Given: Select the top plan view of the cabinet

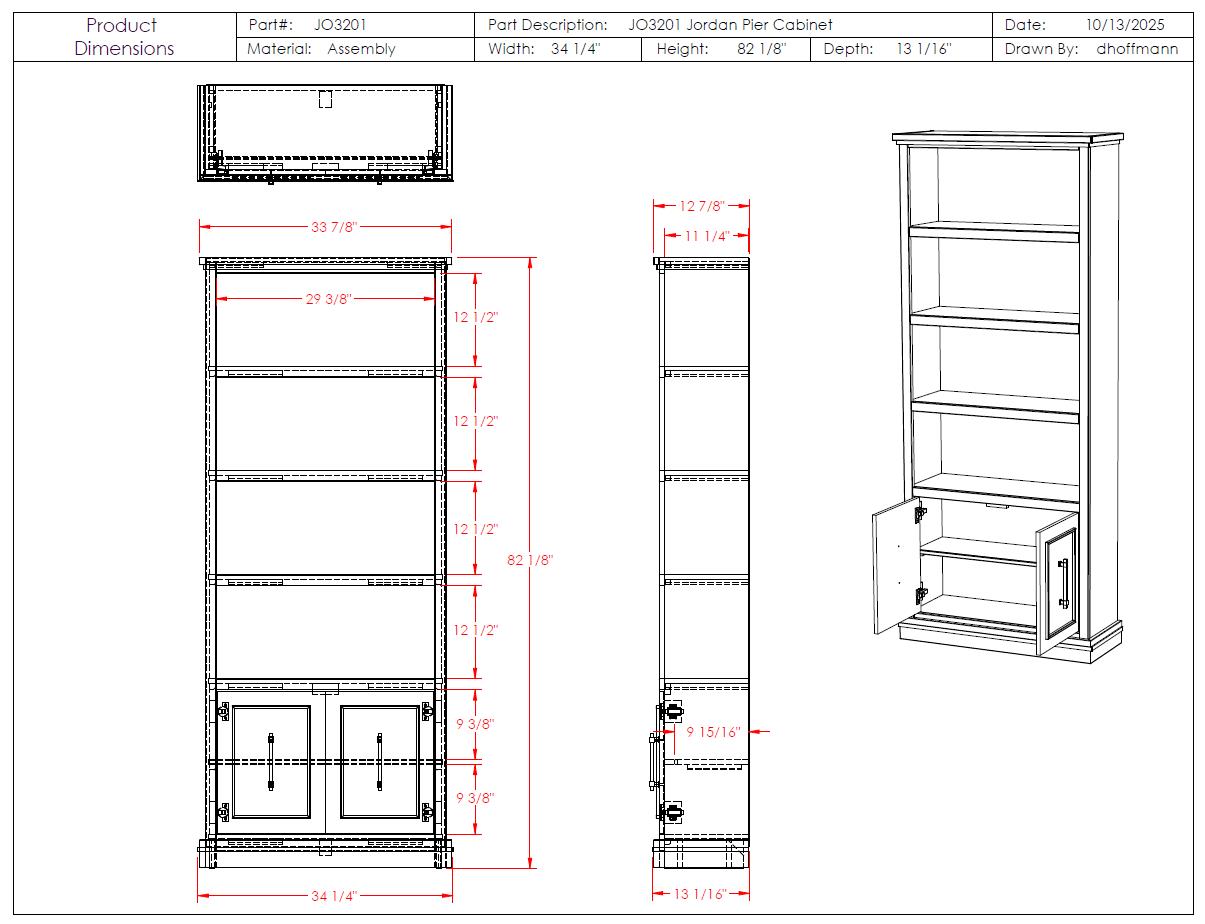Looking at the screenshot, I should (325, 133).
